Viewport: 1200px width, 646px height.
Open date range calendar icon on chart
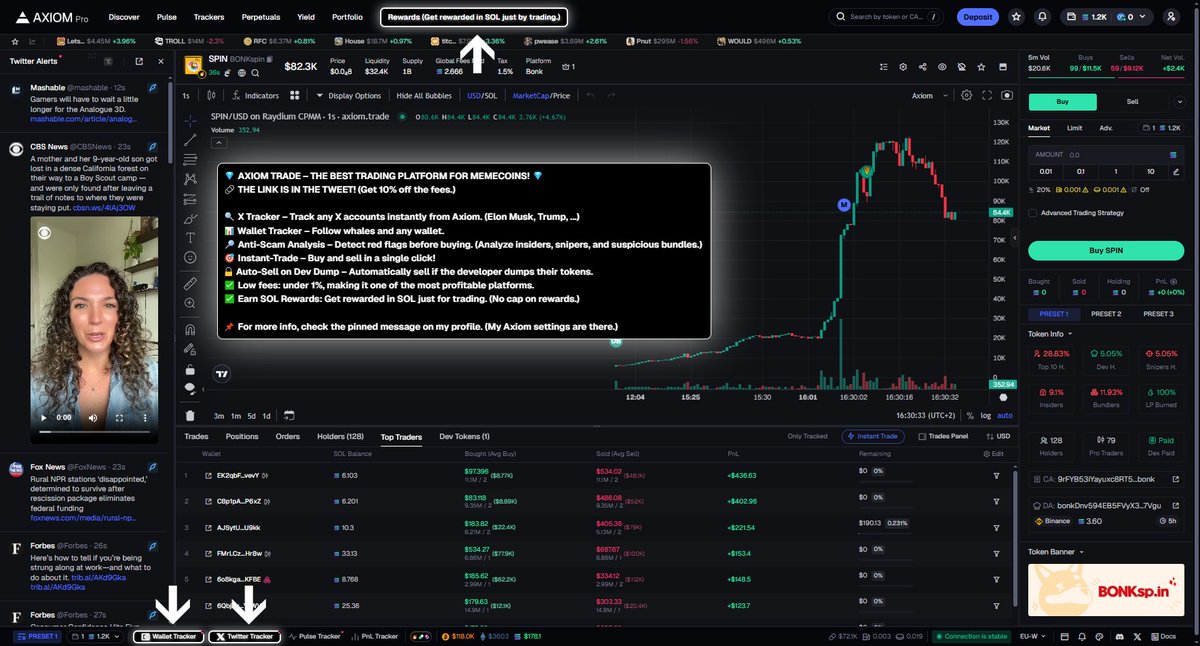289,415
